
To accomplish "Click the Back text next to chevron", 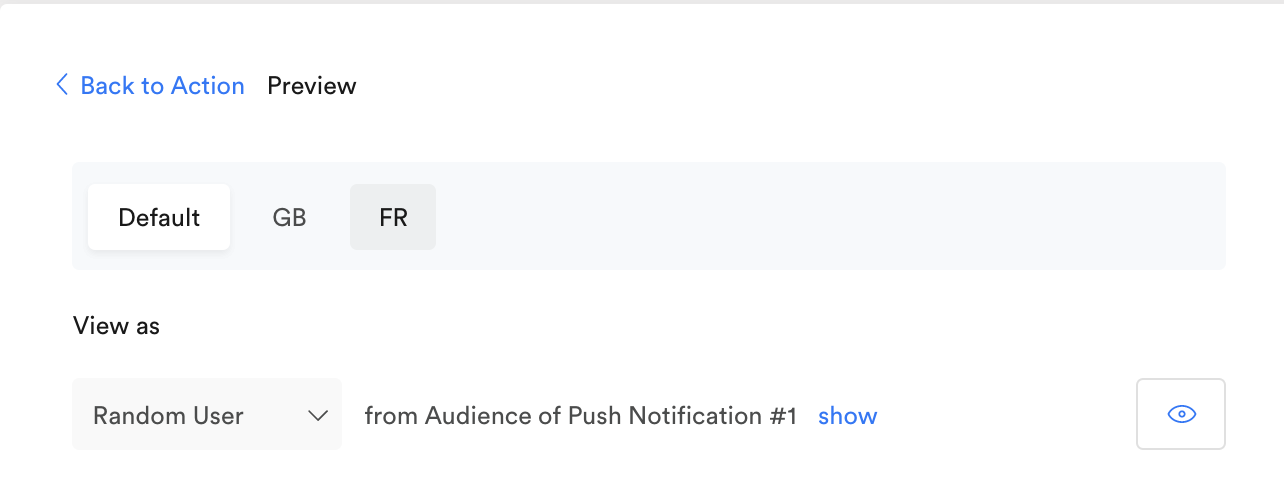I will [107, 86].
